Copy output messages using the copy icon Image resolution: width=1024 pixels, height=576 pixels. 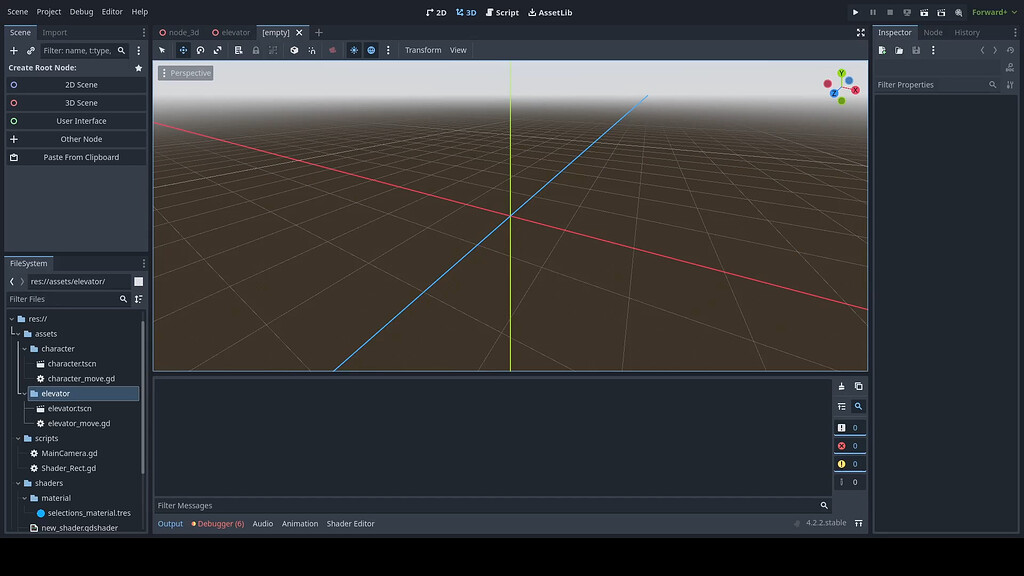860,387
